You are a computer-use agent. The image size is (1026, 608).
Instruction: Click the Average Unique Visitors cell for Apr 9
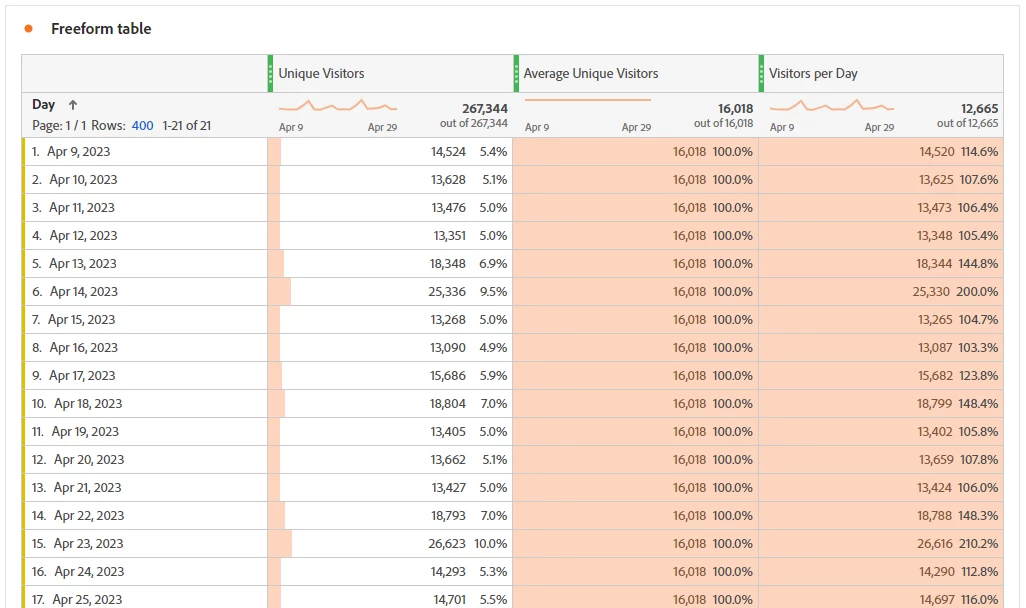point(636,152)
